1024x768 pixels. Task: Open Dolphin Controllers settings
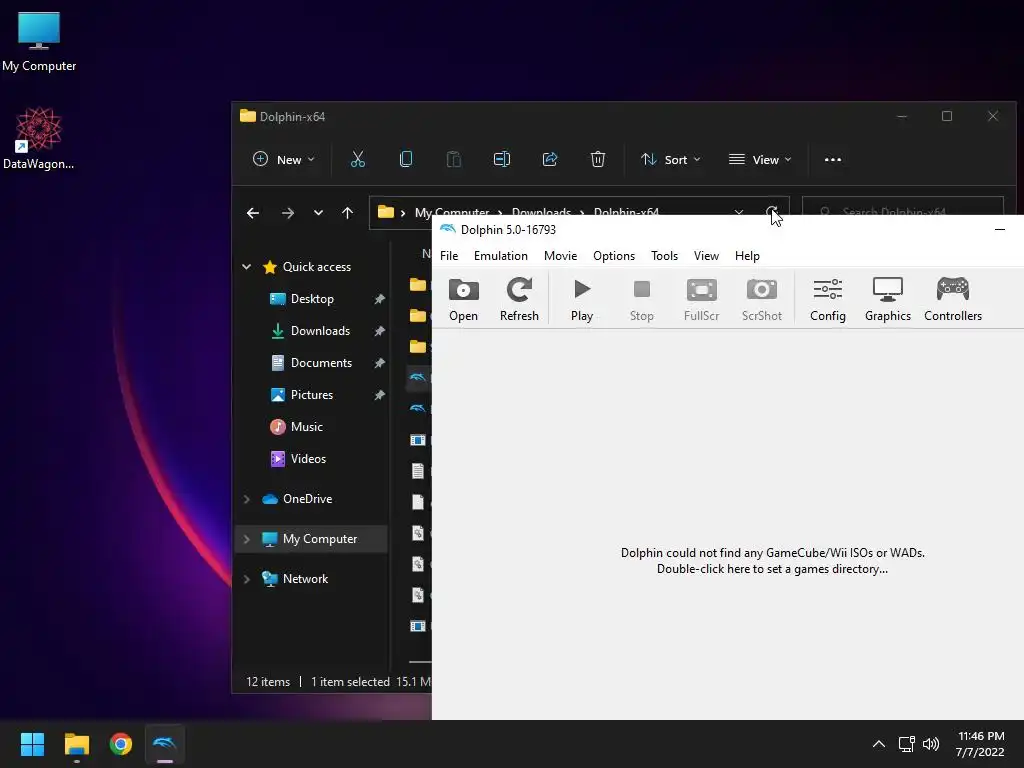coord(953,299)
